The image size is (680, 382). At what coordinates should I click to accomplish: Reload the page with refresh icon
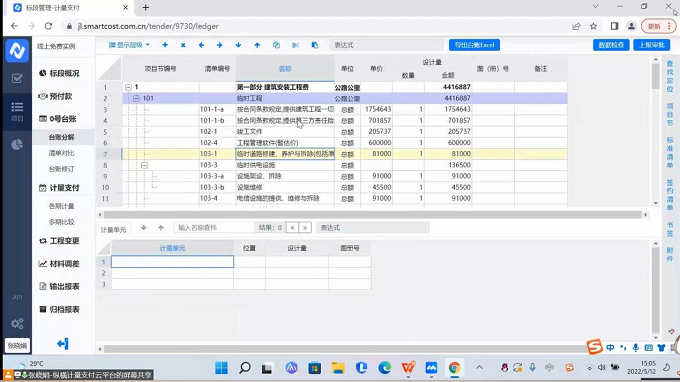point(48,26)
